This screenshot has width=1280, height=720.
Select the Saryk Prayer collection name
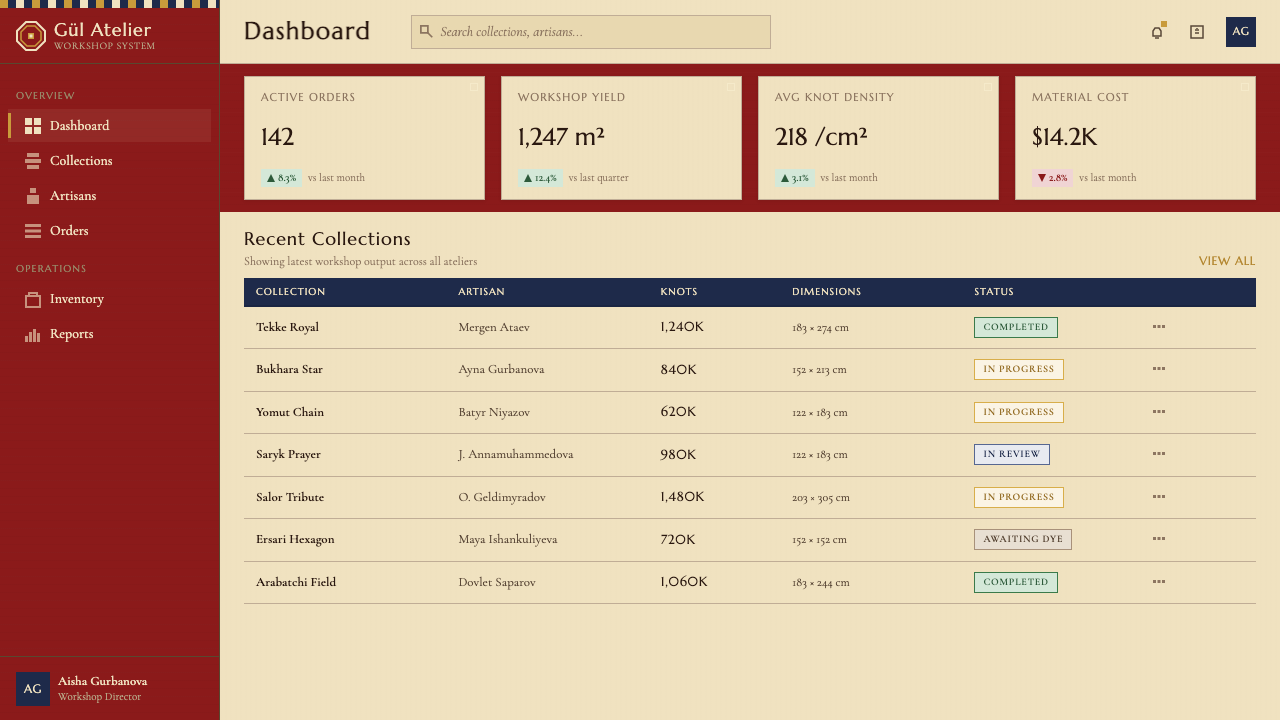(x=288, y=454)
